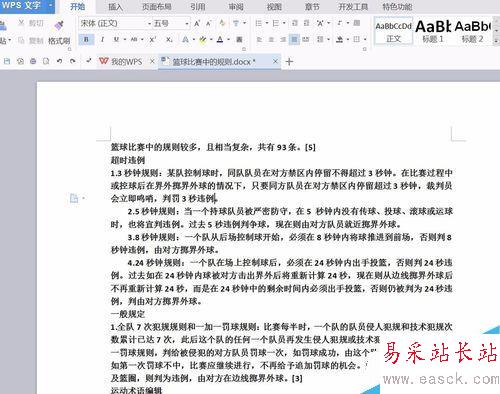Click the clear formatting icon

222,23
